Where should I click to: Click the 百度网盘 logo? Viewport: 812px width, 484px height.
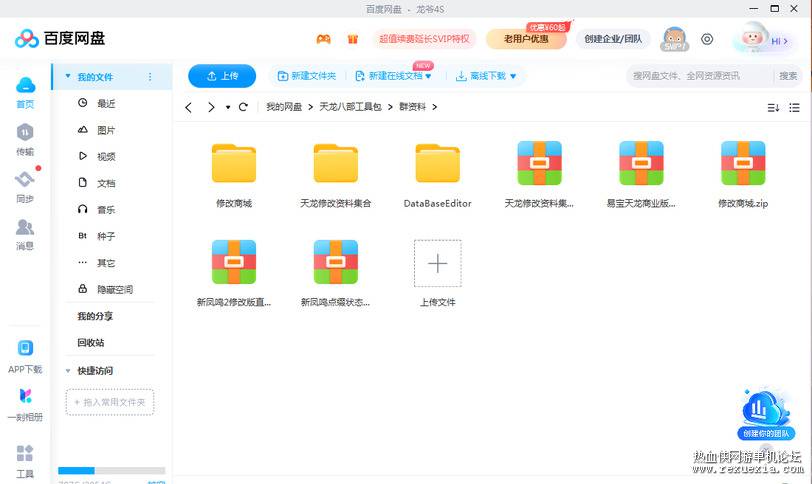tap(60, 38)
